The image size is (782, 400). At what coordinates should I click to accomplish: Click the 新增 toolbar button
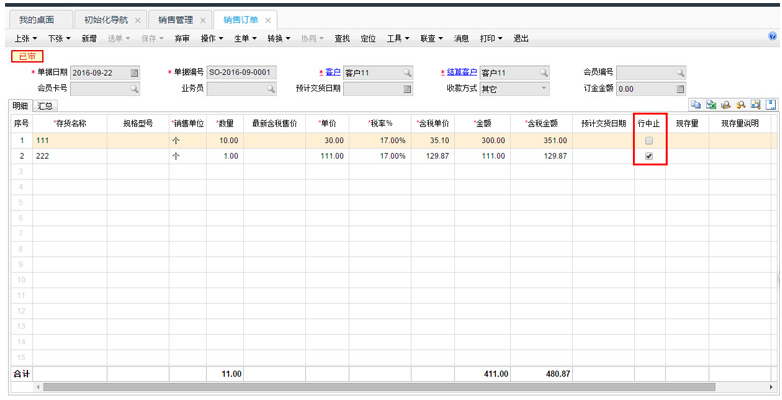(89, 38)
